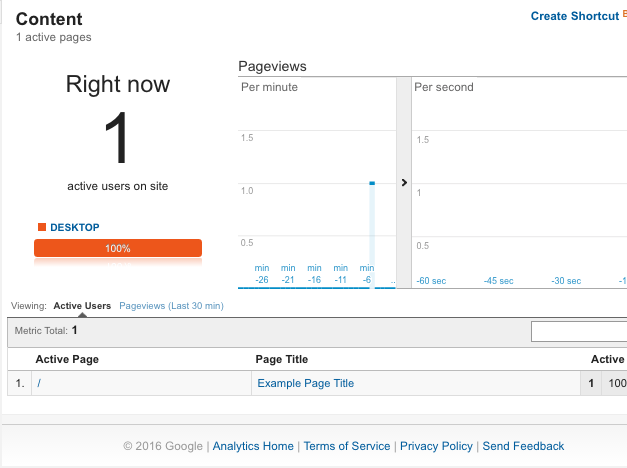627x468 pixels.
Task: Switch to the Active Users view tab
Action: pyautogui.click(x=82, y=305)
